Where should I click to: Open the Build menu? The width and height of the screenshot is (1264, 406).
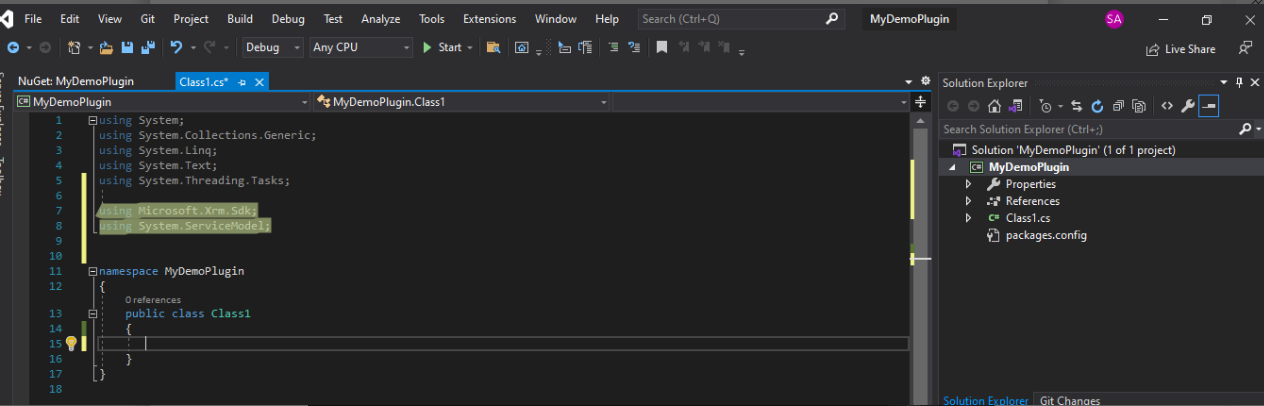tap(240, 19)
